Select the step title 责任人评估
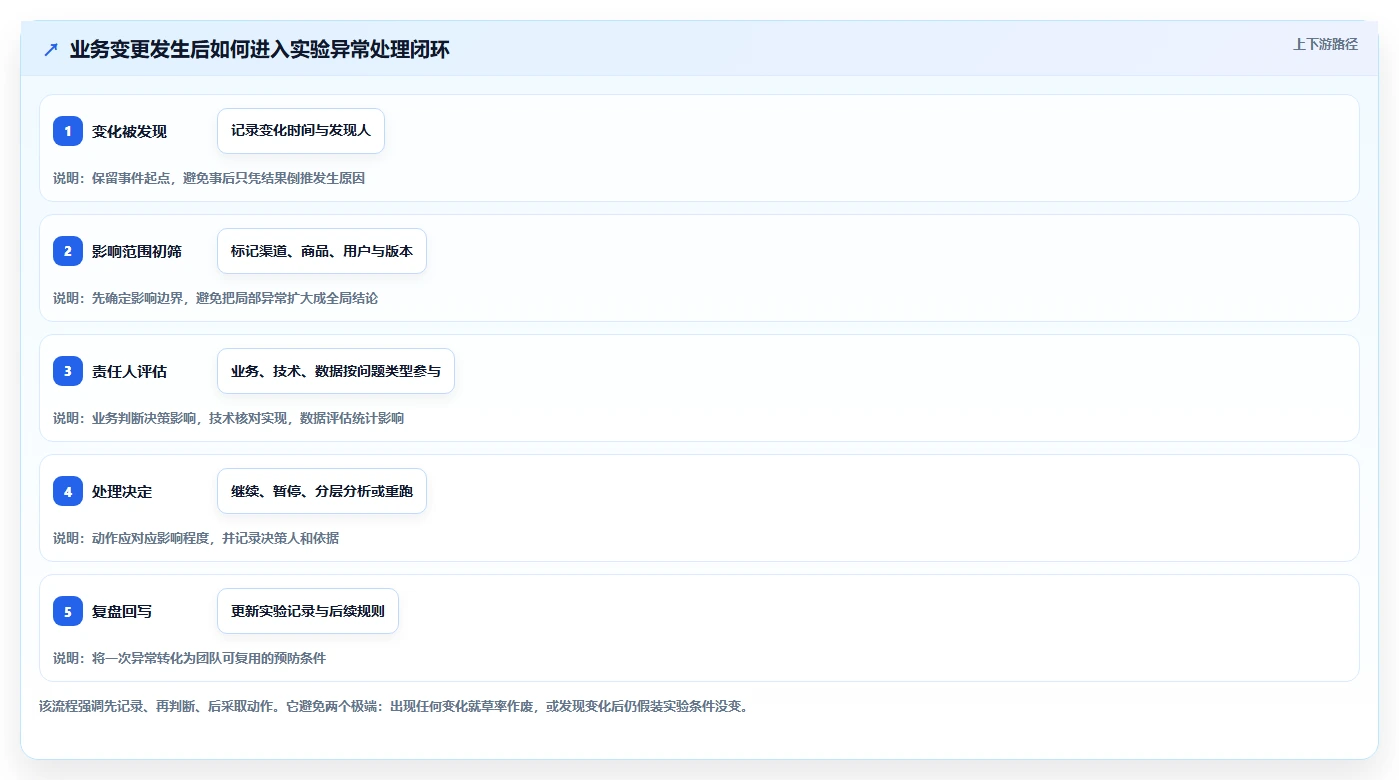This screenshot has width=1399, height=780. (129, 372)
